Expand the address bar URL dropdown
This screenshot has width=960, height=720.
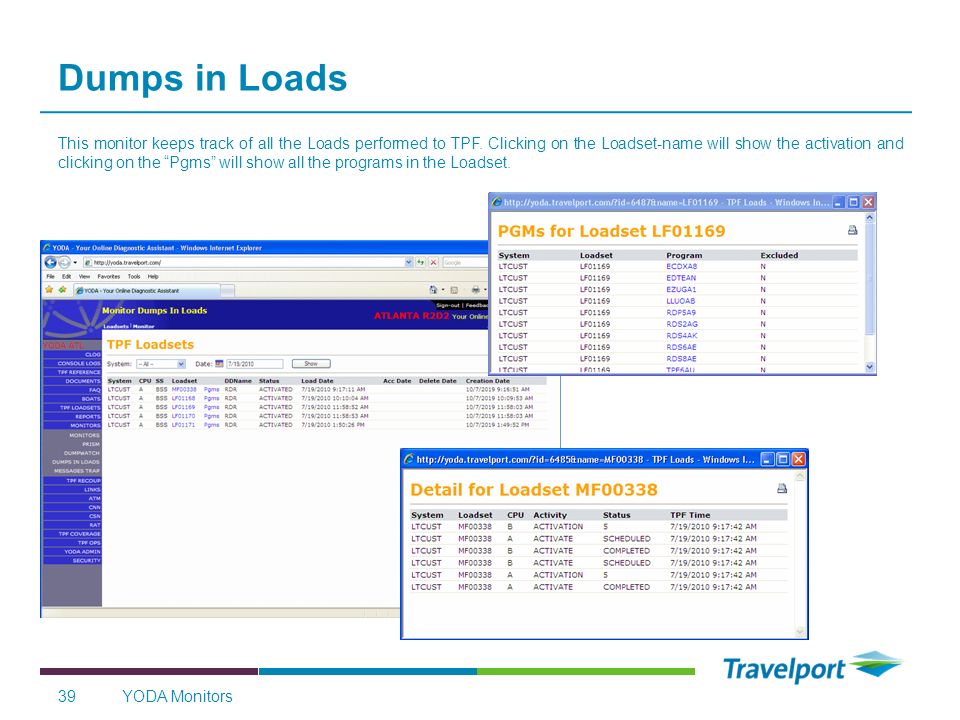[409, 262]
